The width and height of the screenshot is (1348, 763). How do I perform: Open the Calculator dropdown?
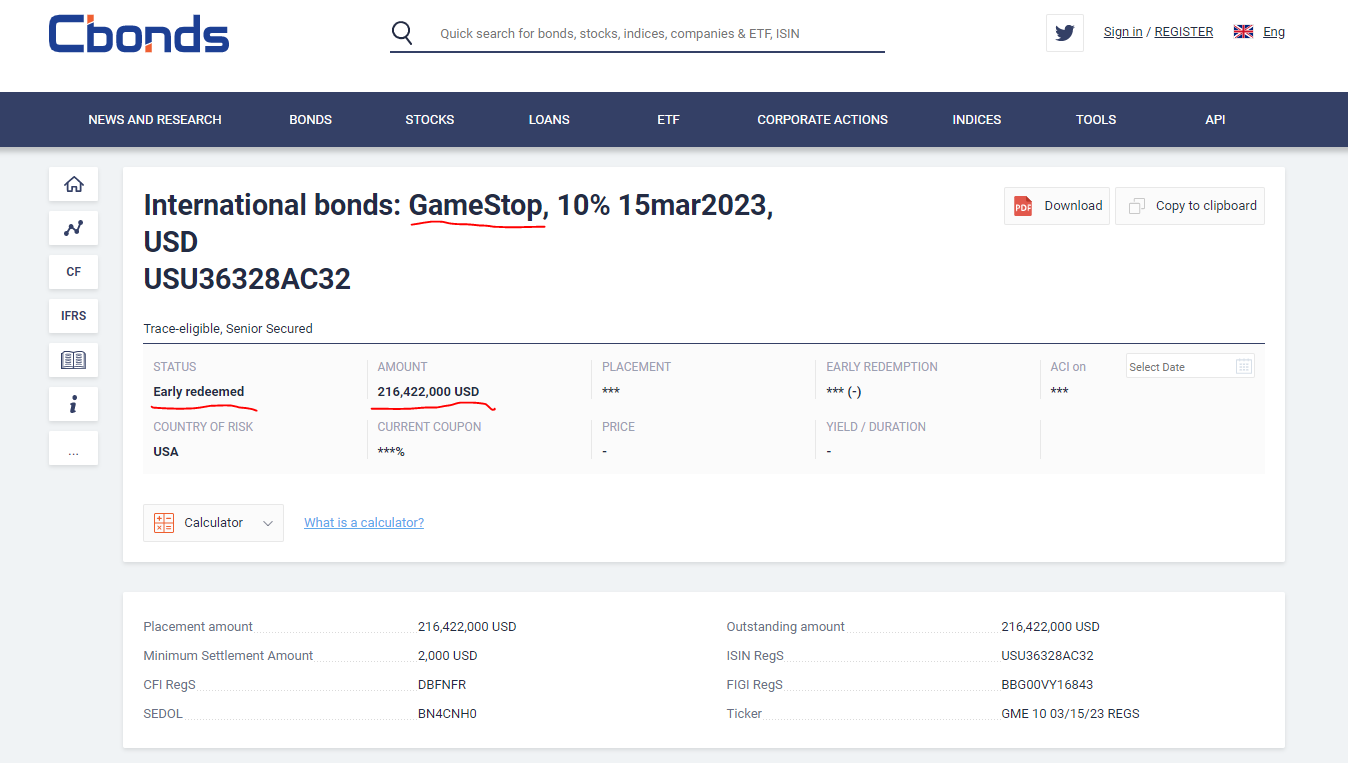213,523
